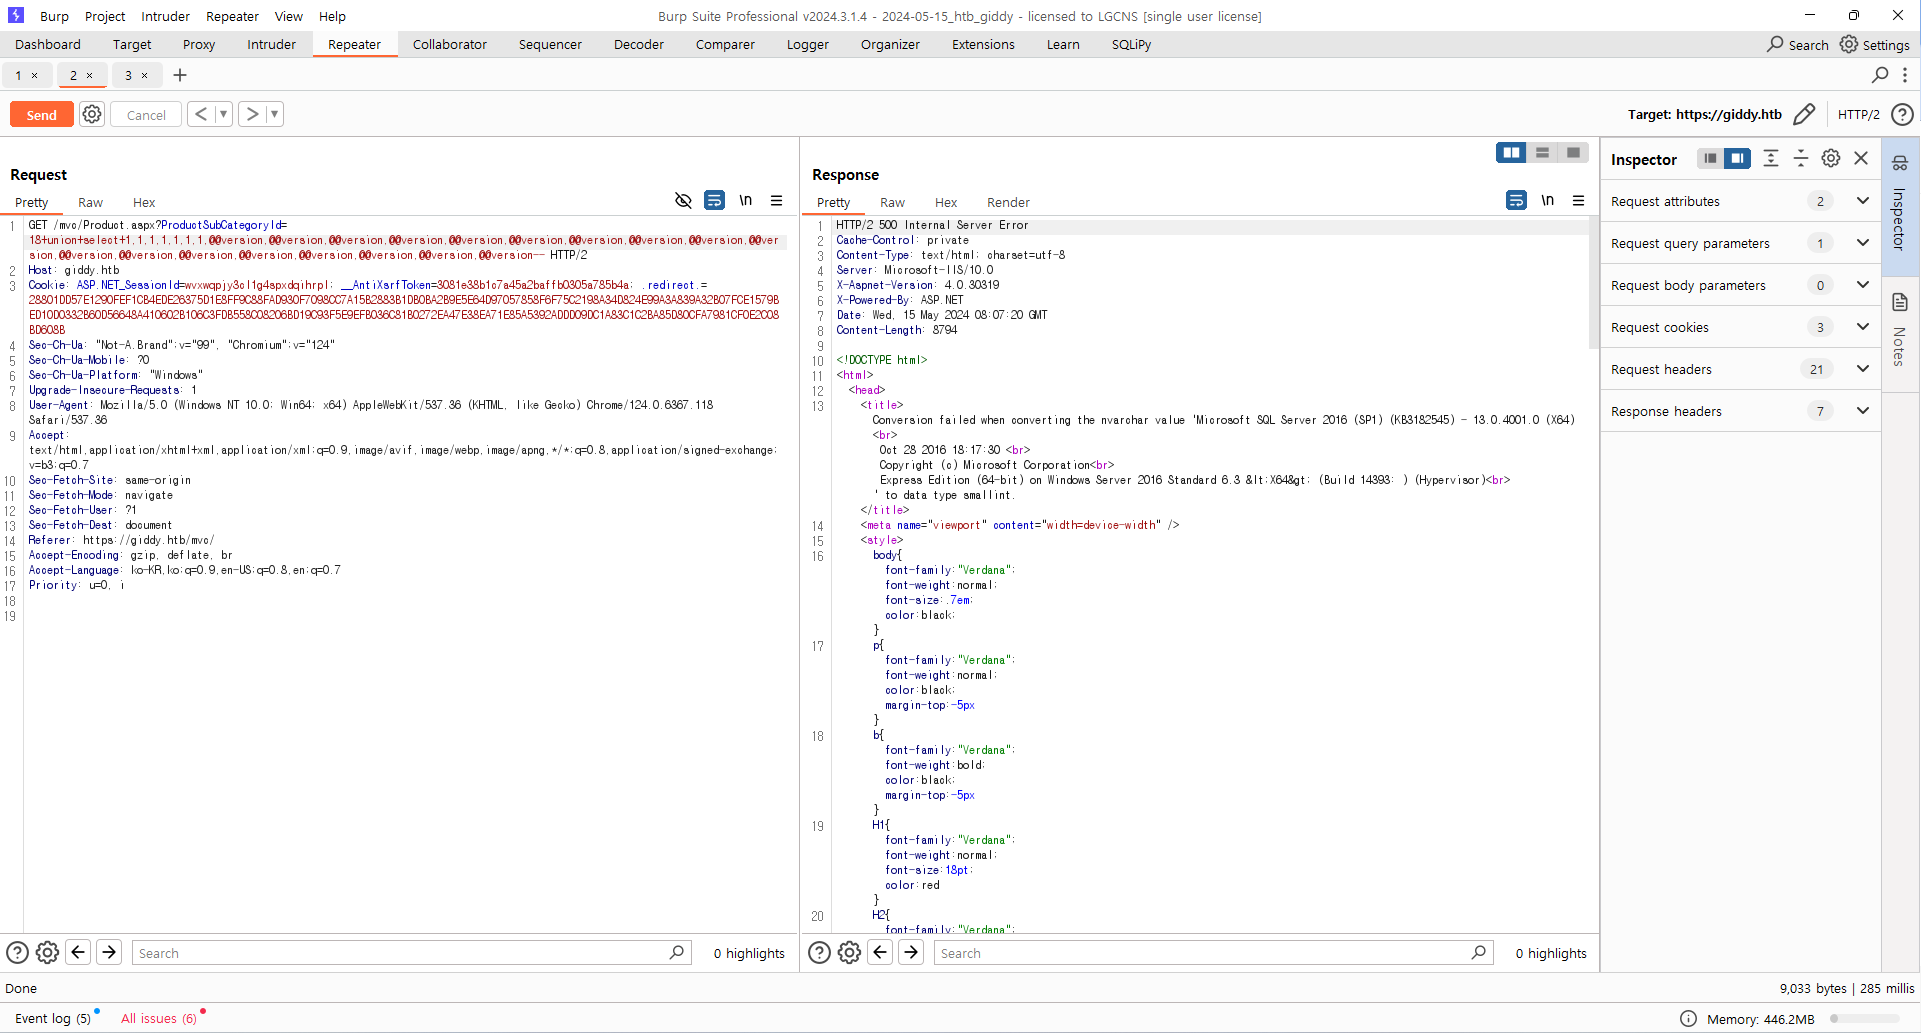
Task: Jump to next response search match
Action: click(911, 952)
